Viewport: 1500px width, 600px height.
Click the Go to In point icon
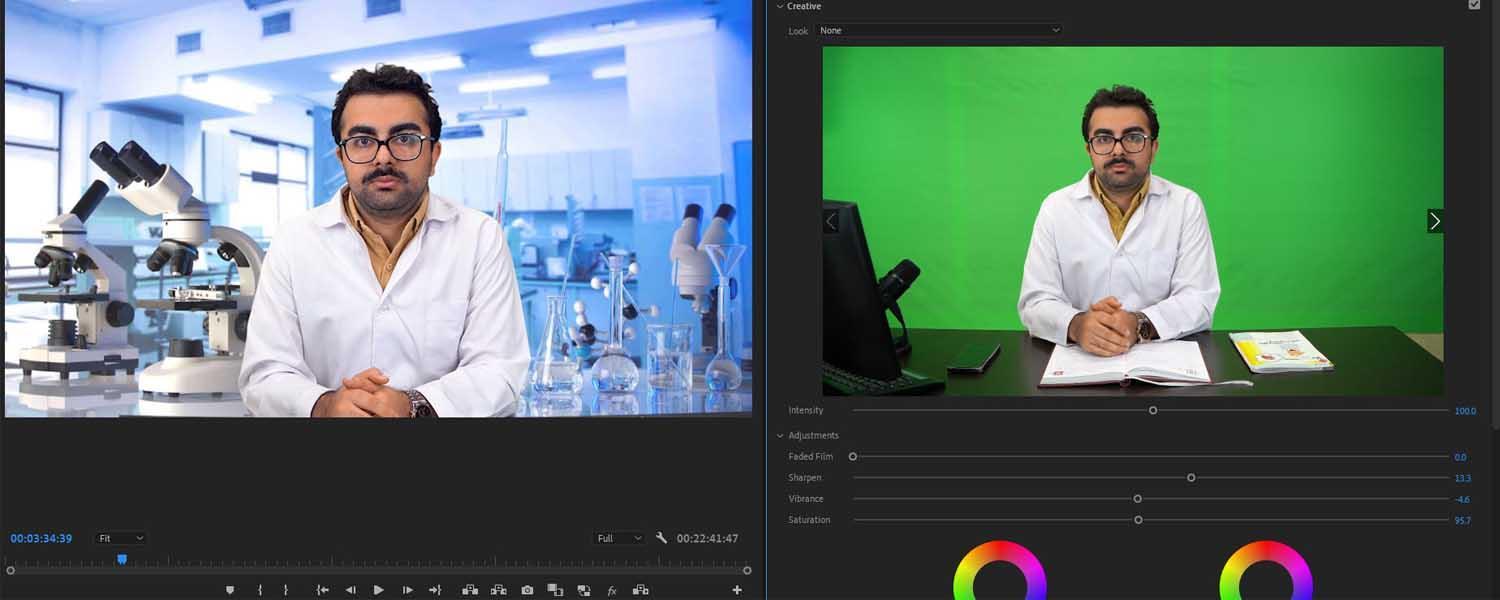(322, 590)
